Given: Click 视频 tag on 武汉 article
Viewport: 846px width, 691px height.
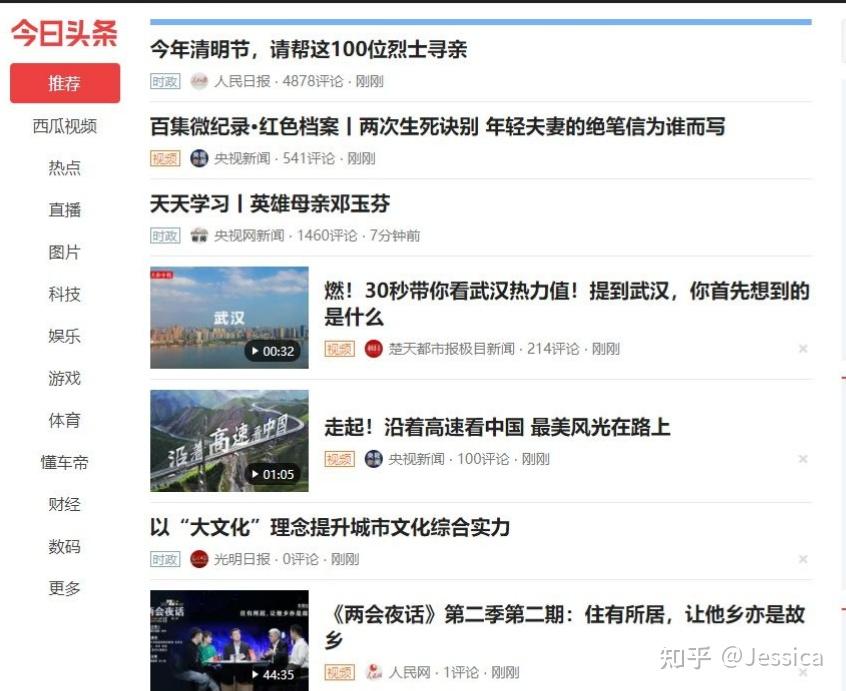Looking at the screenshot, I should (339, 349).
